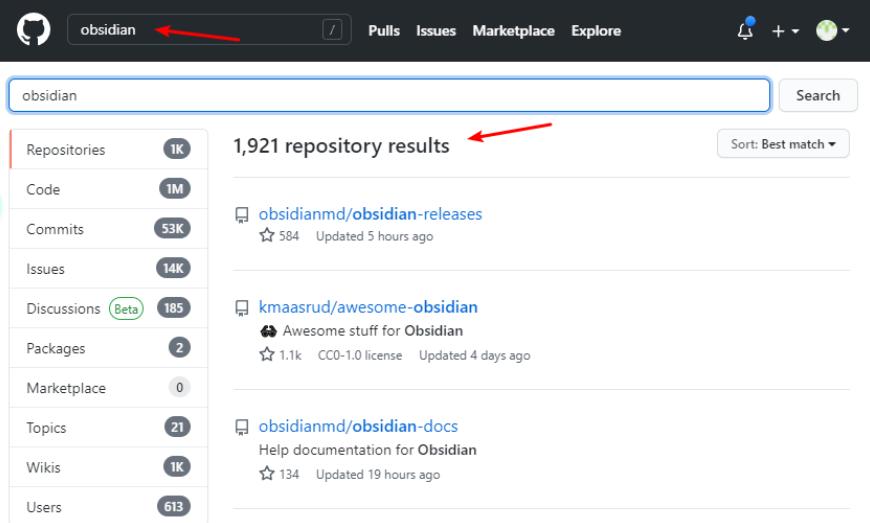This screenshot has height=523, width=870.
Task: Focus the main obsidian search field
Action: tap(389, 95)
